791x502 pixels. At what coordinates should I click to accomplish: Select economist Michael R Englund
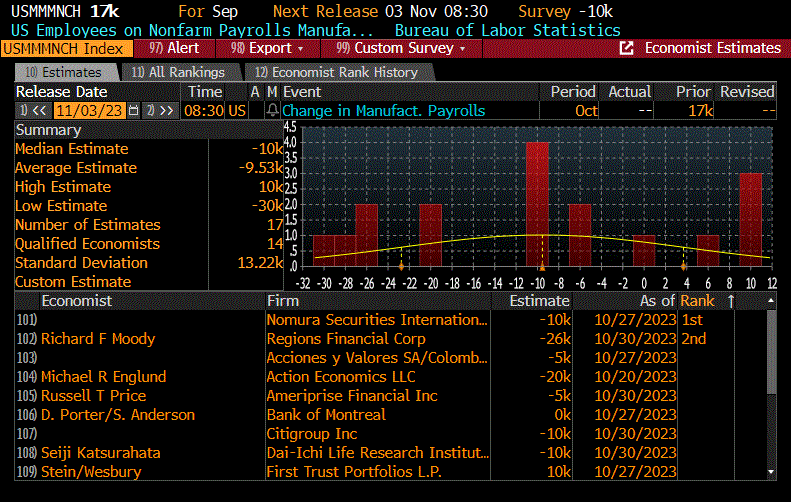point(103,377)
